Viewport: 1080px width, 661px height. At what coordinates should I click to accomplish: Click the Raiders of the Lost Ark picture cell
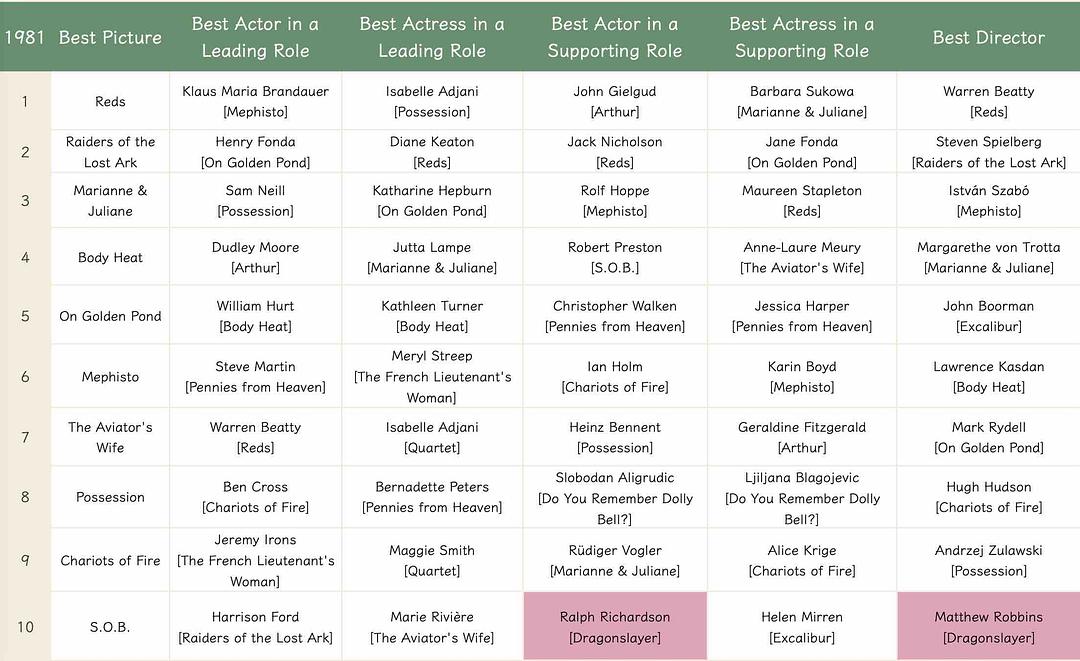pyautogui.click(x=110, y=152)
